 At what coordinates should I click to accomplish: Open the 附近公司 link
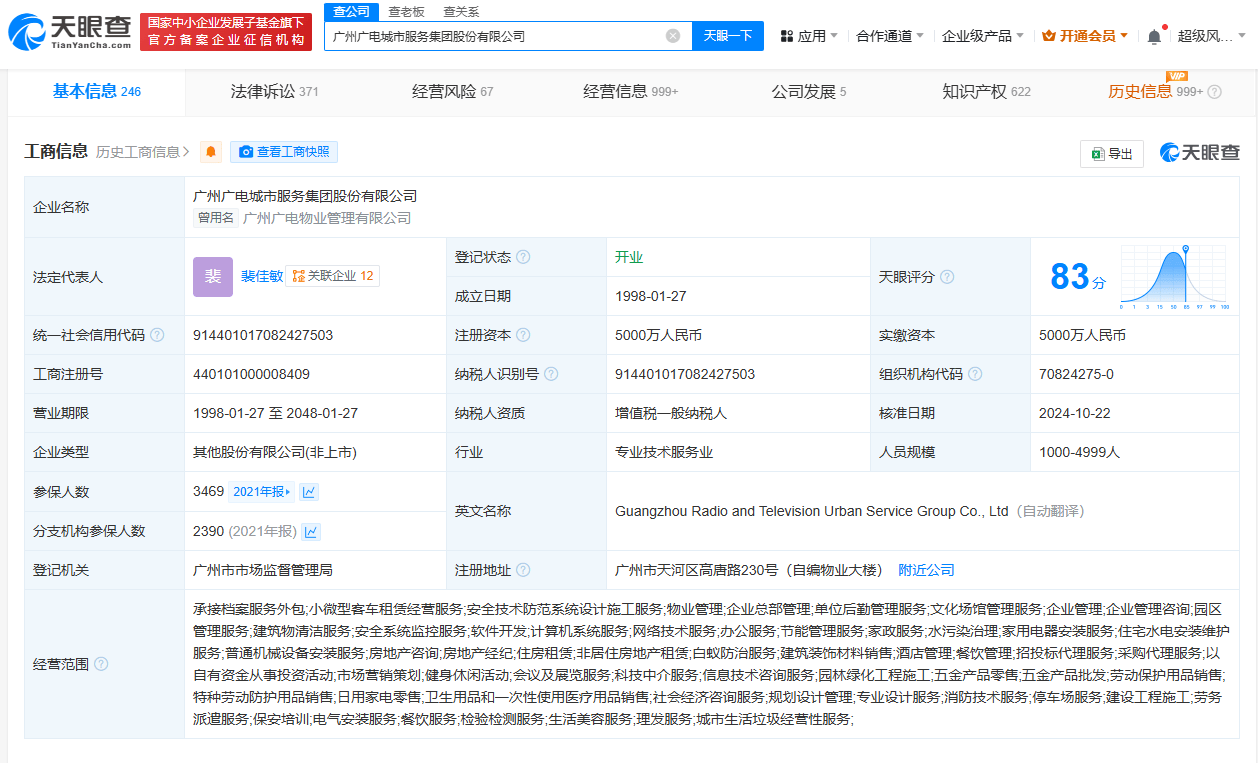pyautogui.click(x=926, y=570)
